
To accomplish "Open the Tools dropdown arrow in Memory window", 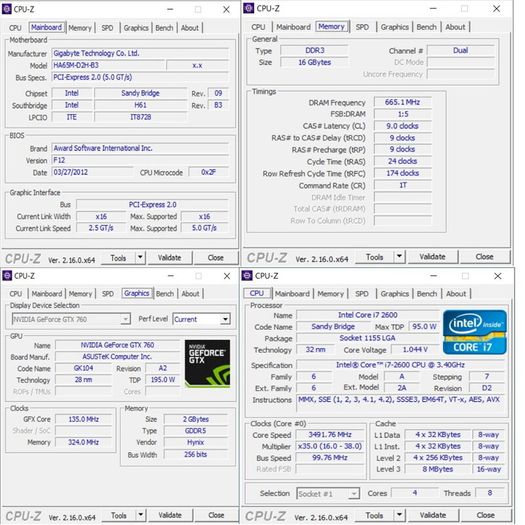I will tap(399, 256).
